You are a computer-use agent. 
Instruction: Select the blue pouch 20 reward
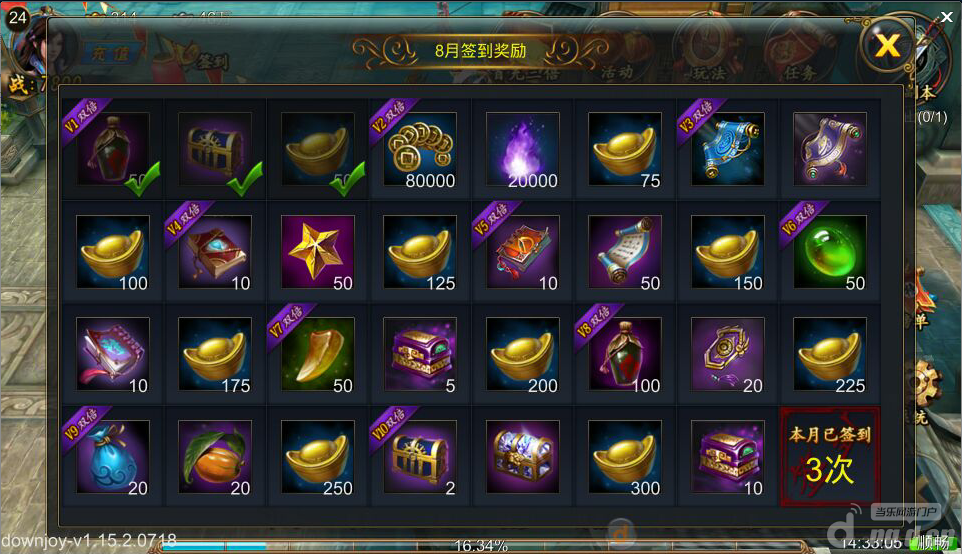pos(113,456)
